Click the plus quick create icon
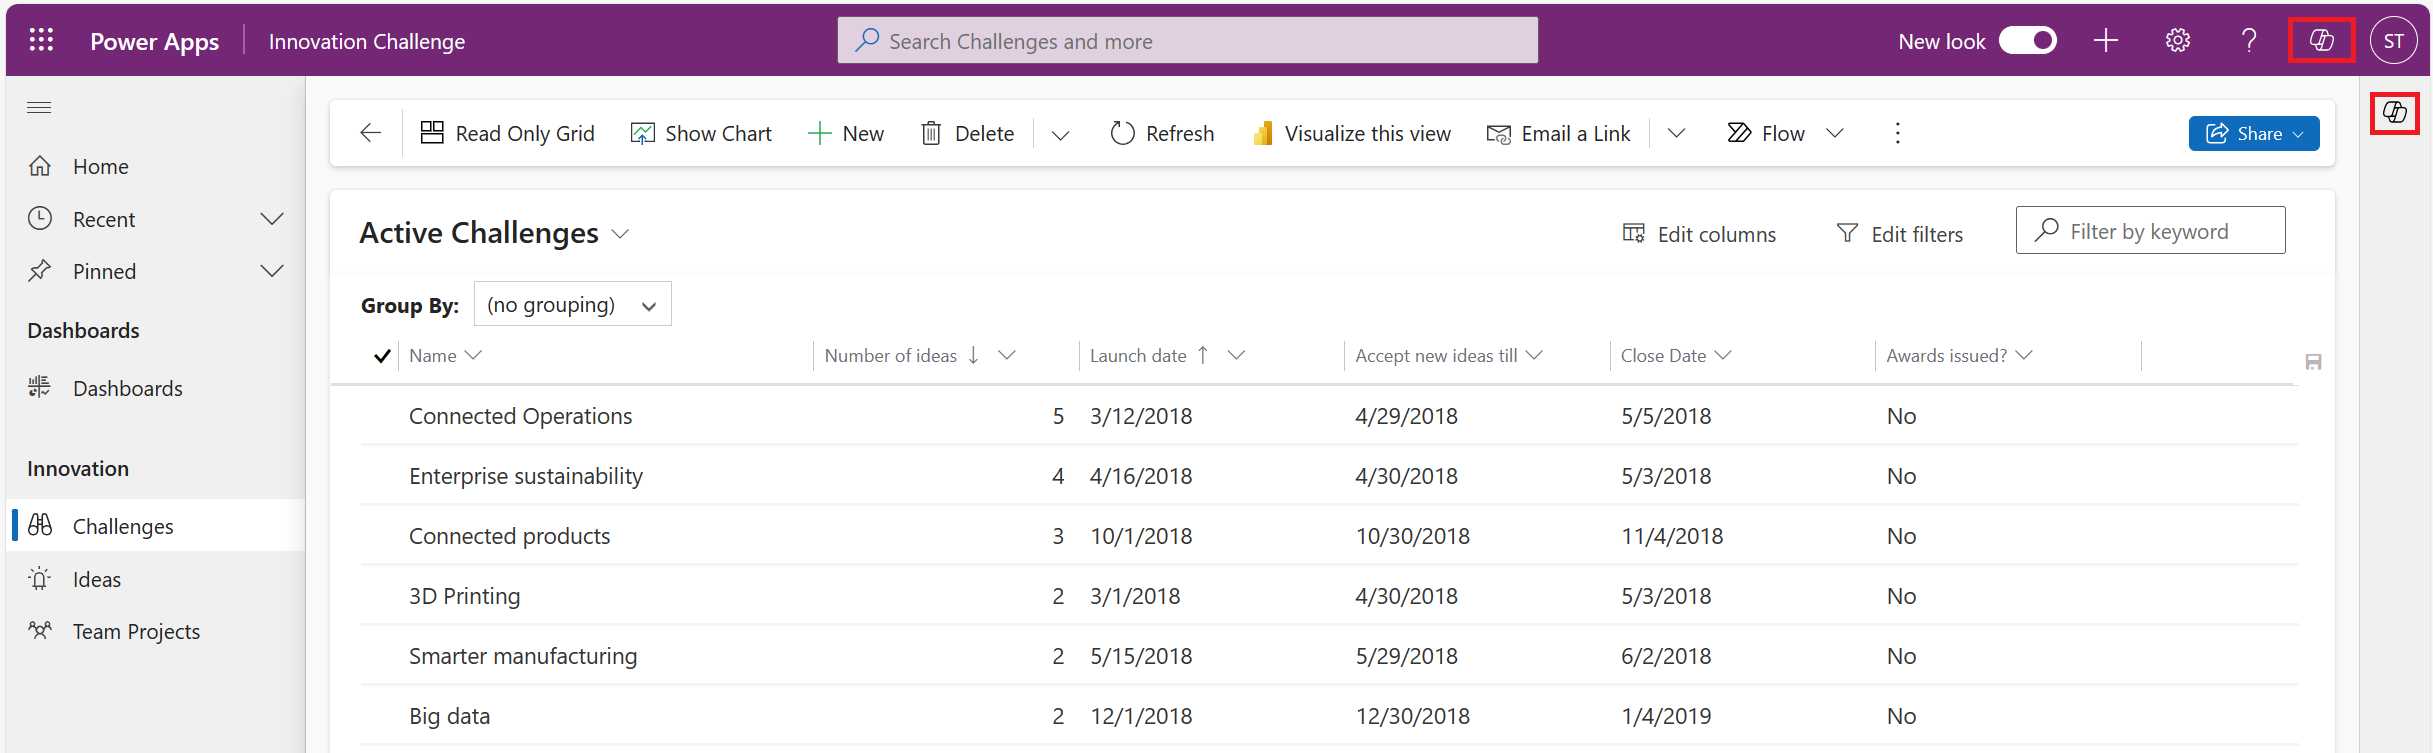The image size is (2433, 753). (2106, 41)
